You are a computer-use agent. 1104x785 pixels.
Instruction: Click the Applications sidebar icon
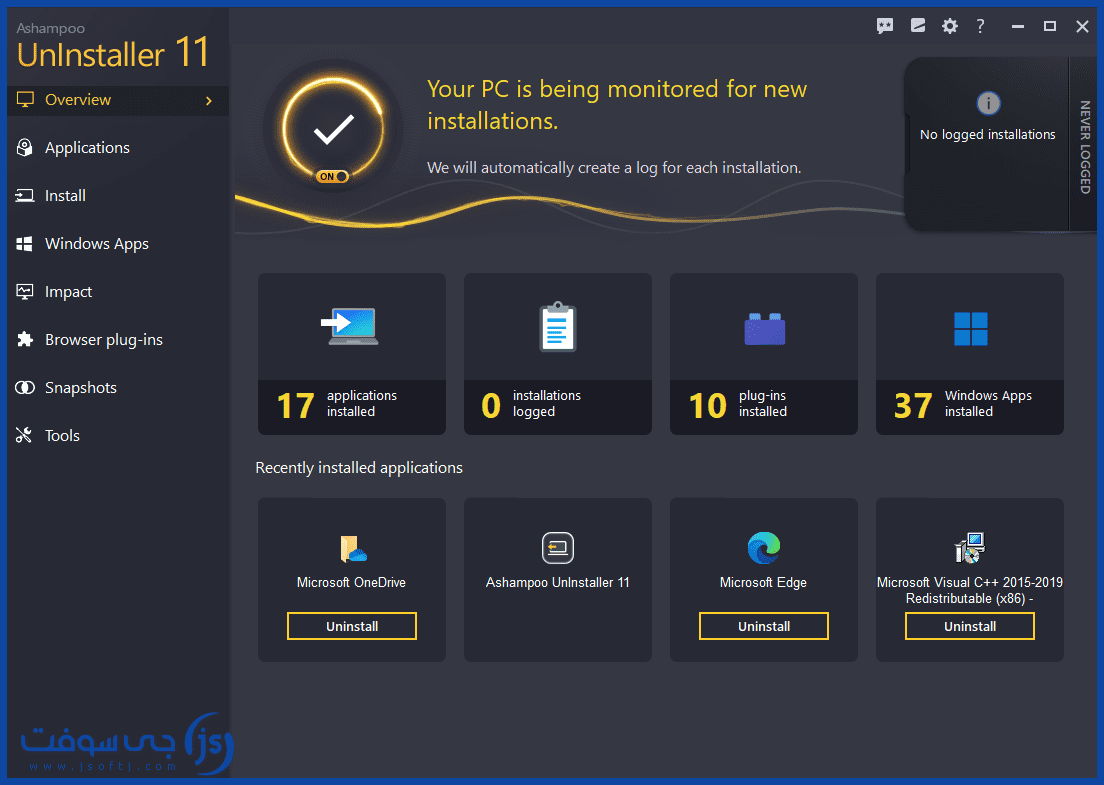[25, 148]
